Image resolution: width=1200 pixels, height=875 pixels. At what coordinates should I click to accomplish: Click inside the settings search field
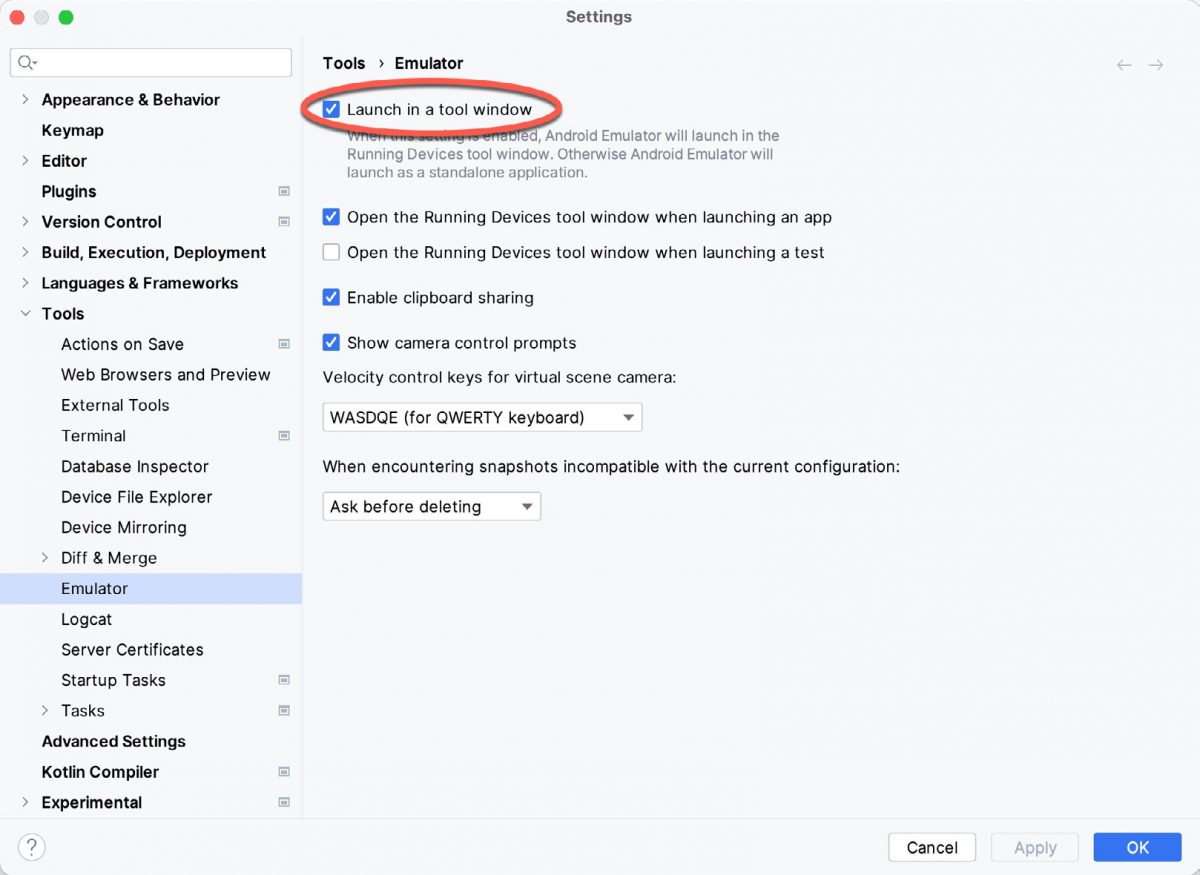tap(150, 62)
